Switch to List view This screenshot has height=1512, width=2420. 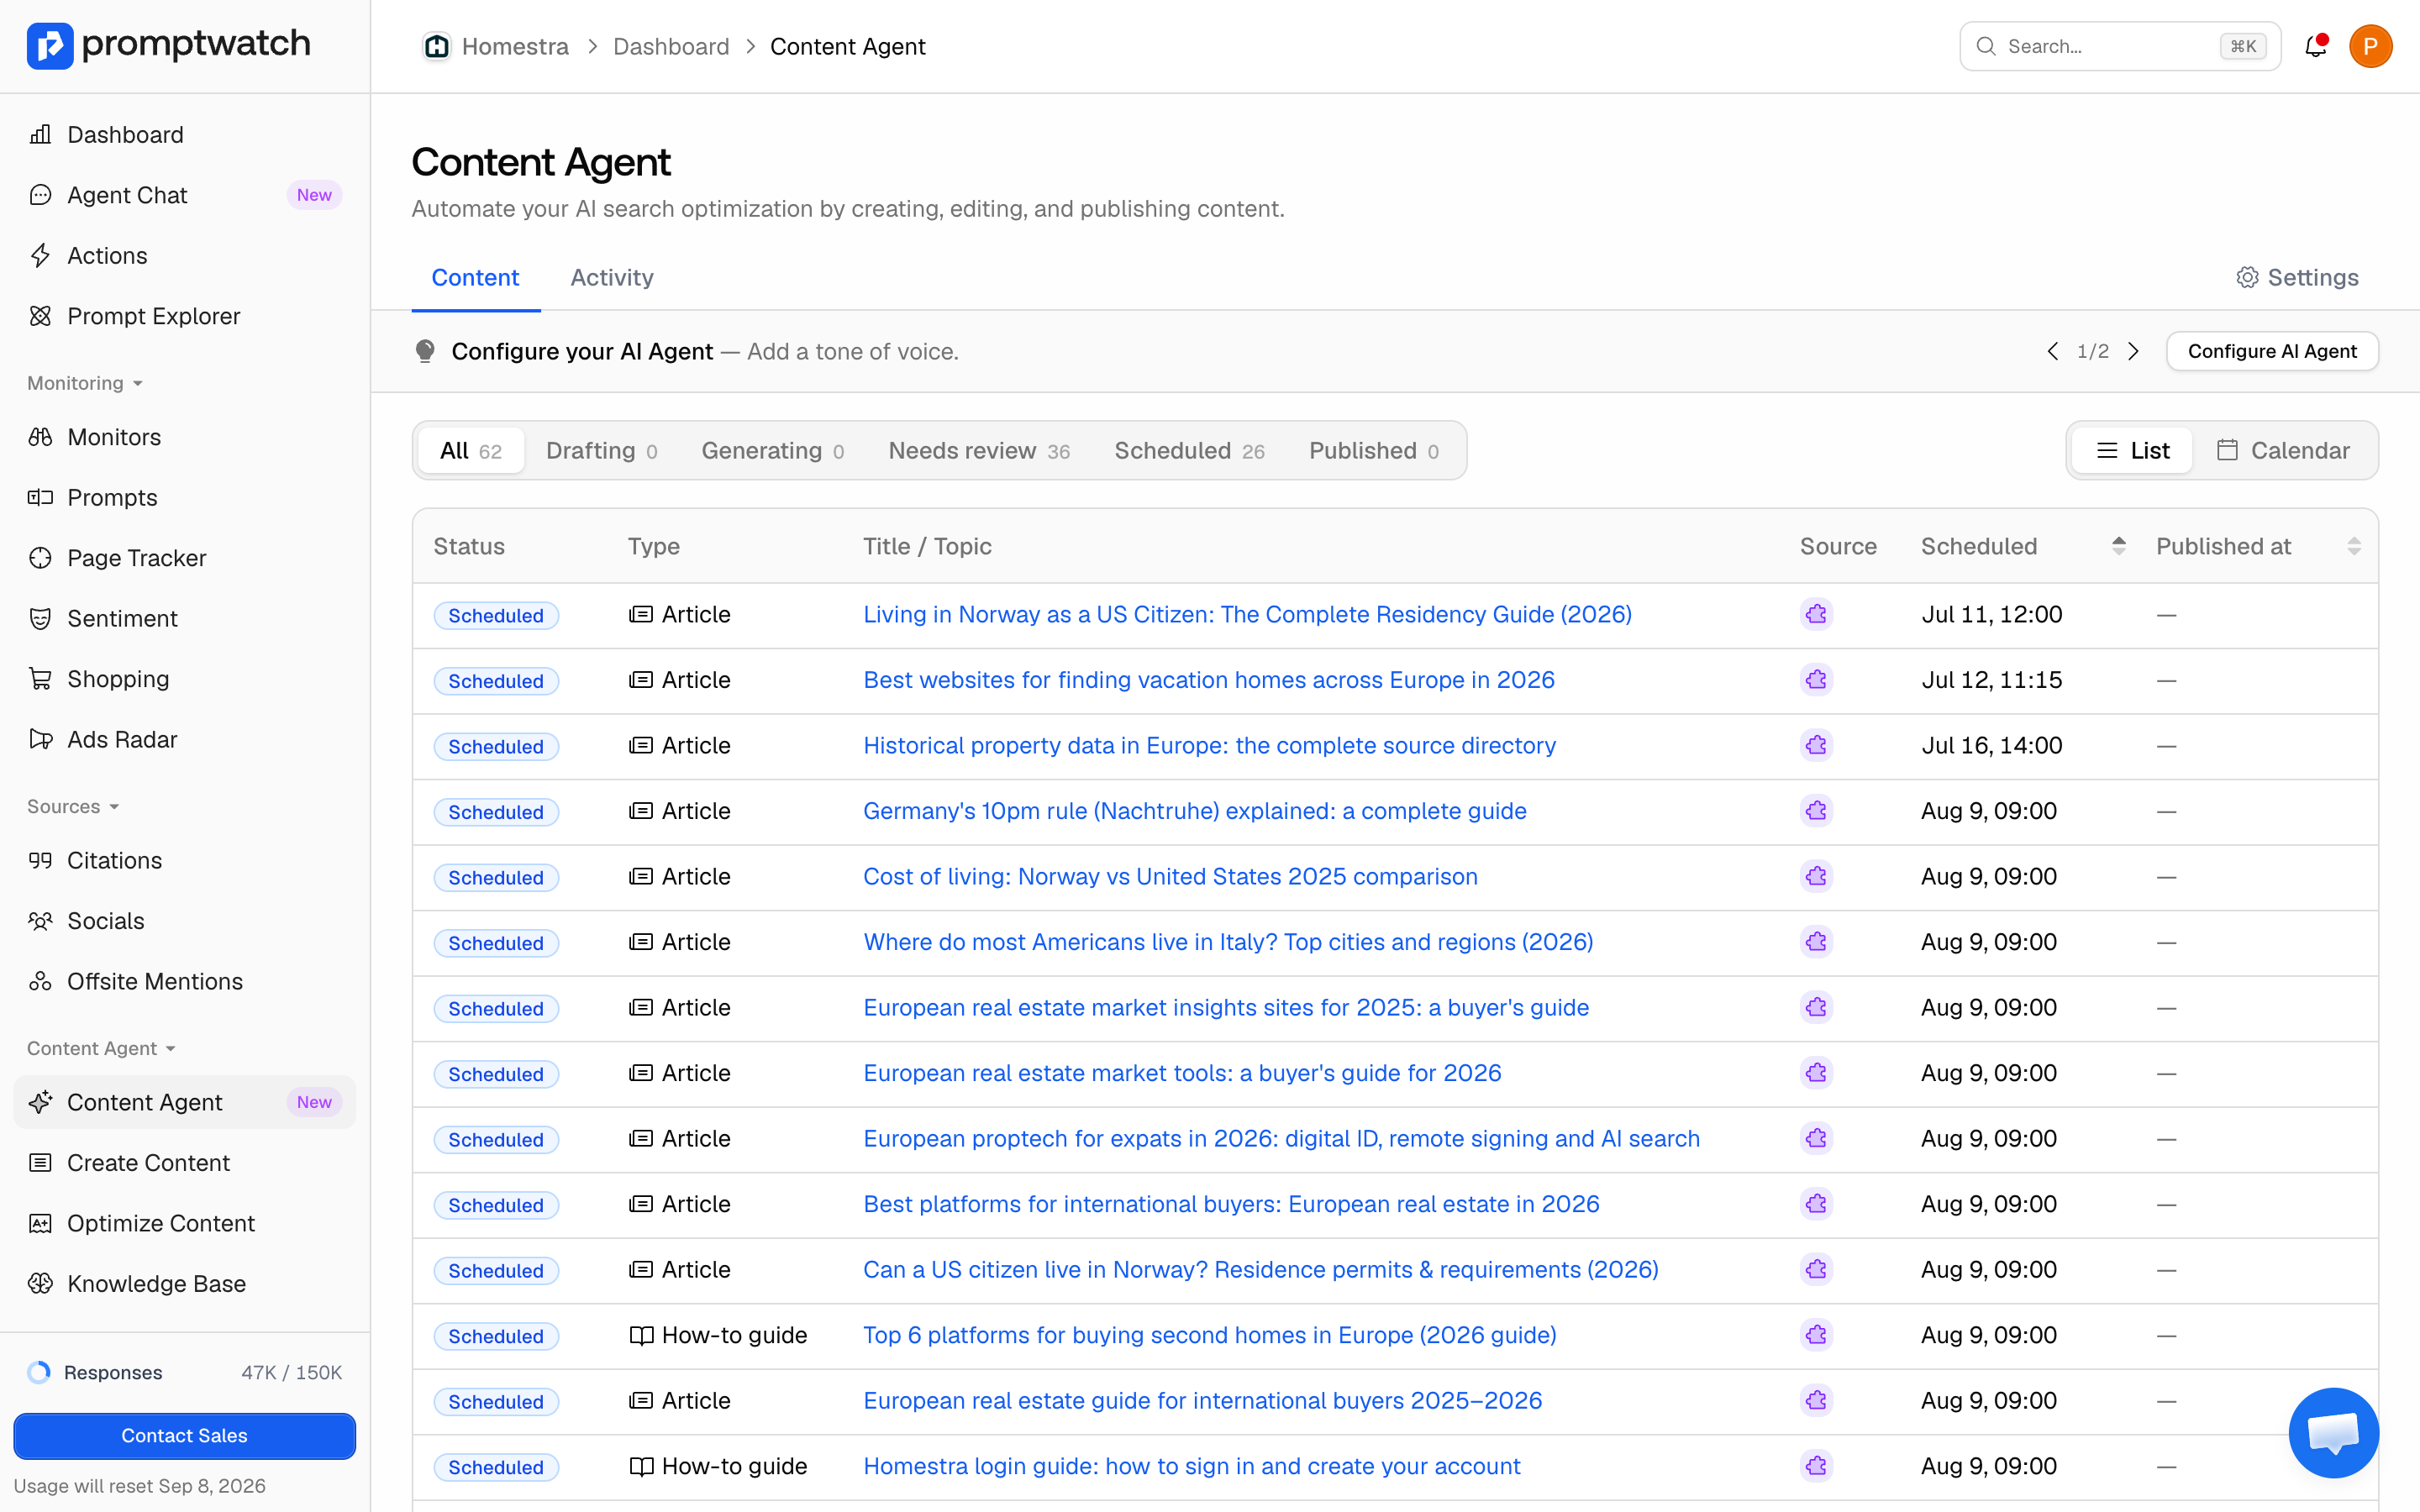point(2132,450)
